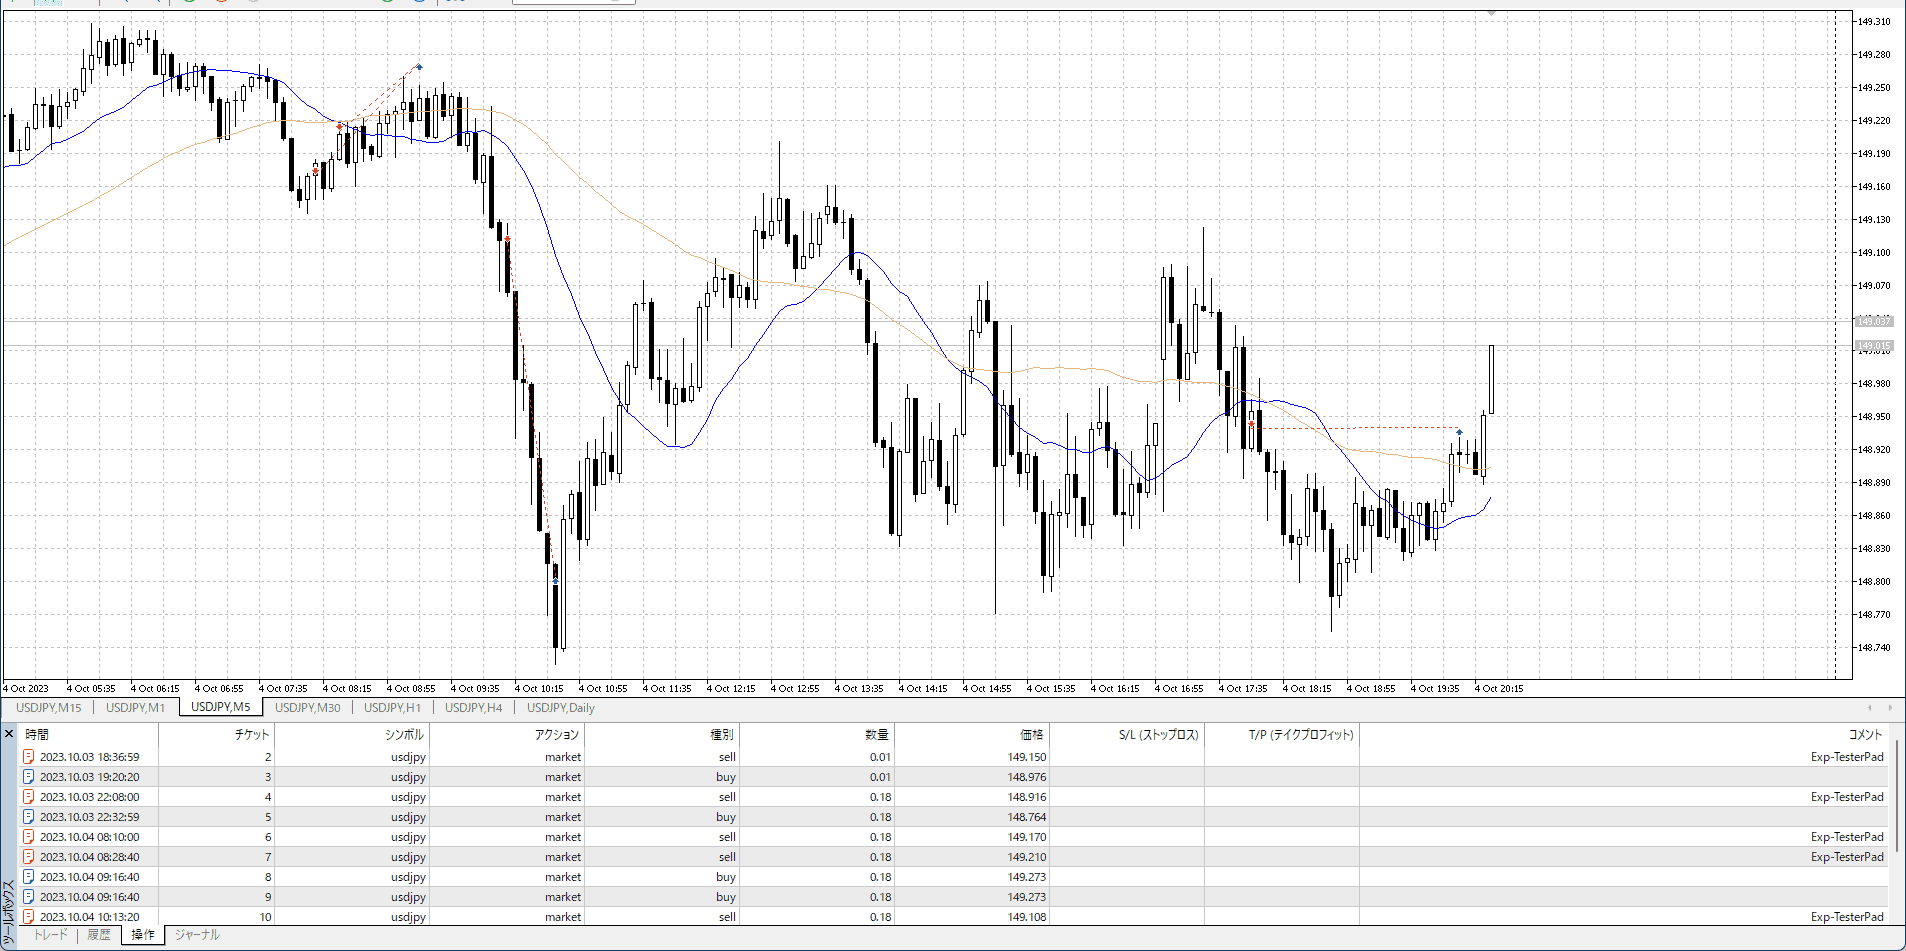
Task: Close the toolbox panel with the X
Action: [9, 734]
